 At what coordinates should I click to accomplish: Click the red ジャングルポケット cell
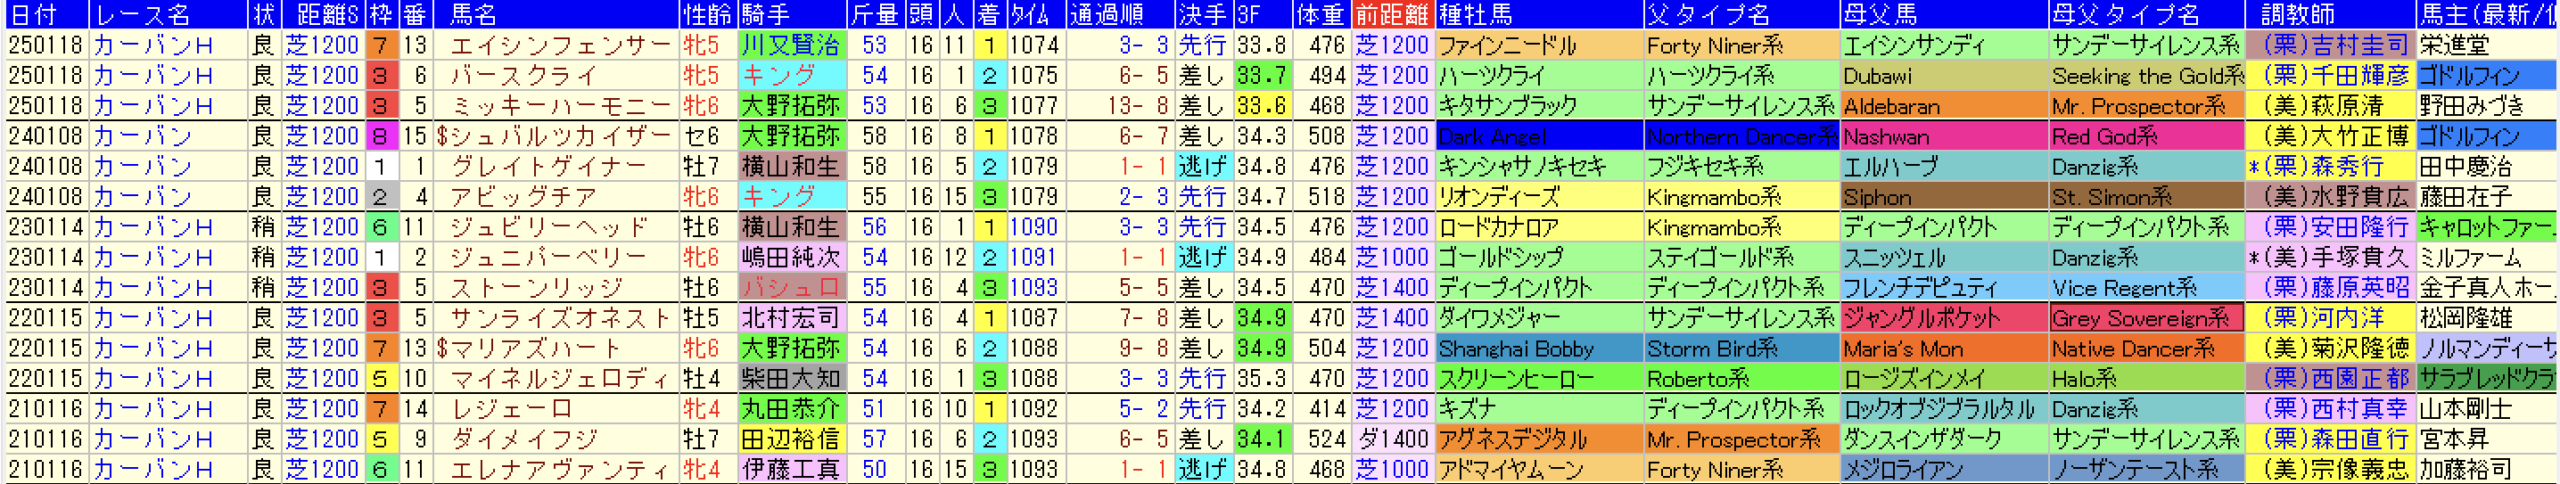pos(1942,318)
